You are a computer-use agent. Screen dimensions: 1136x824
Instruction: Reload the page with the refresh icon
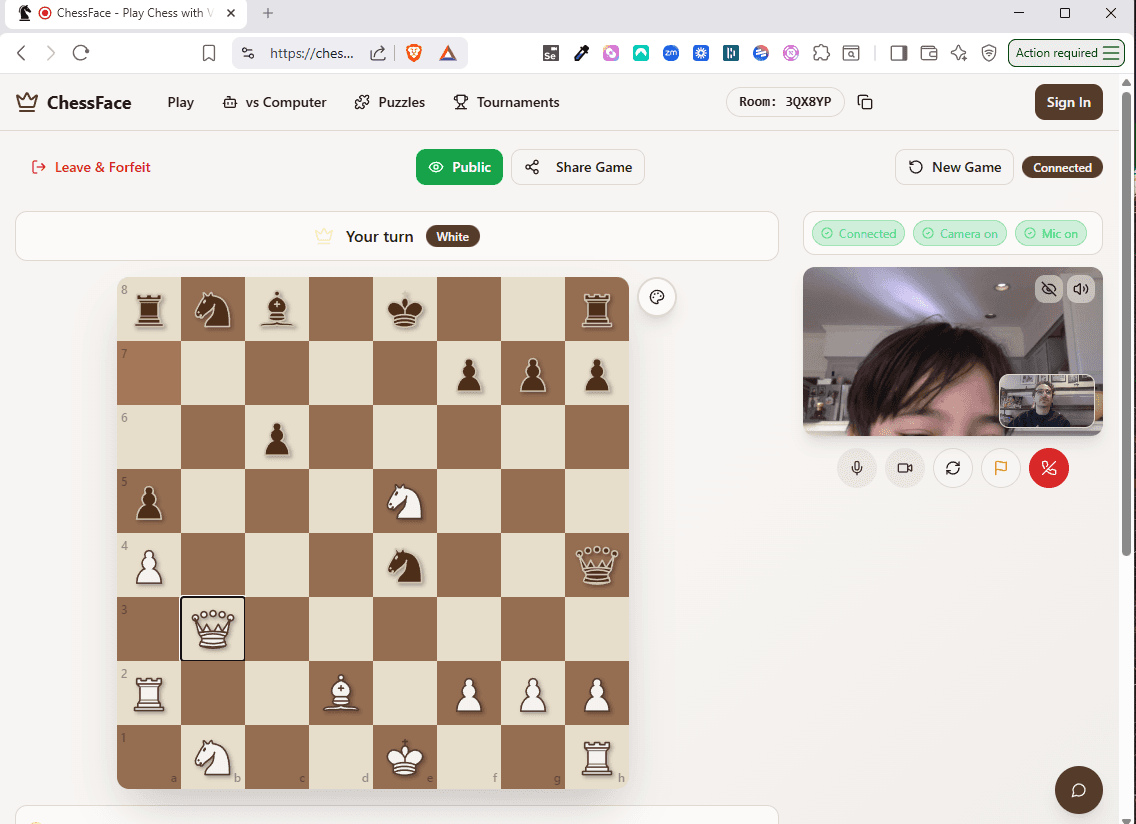(x=81, y=53)
